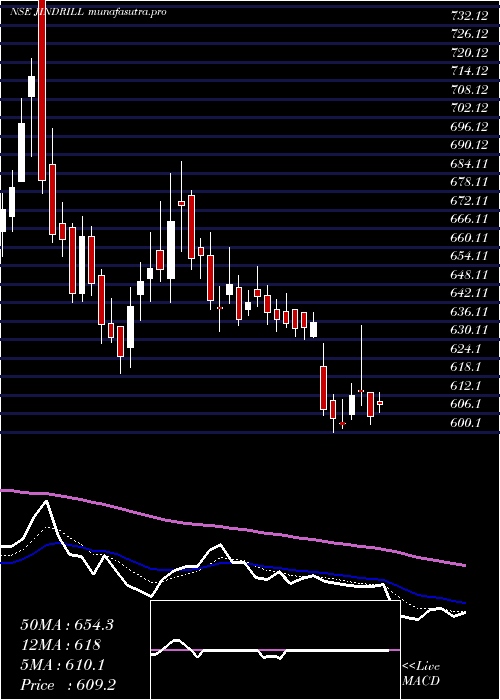Select the 624.1 price axis label

[466, 349]
